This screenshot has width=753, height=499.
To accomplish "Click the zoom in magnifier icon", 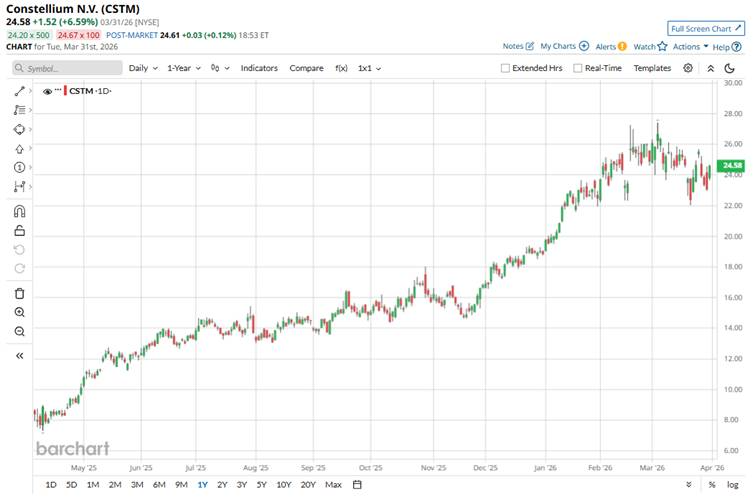I will [19, 312].
